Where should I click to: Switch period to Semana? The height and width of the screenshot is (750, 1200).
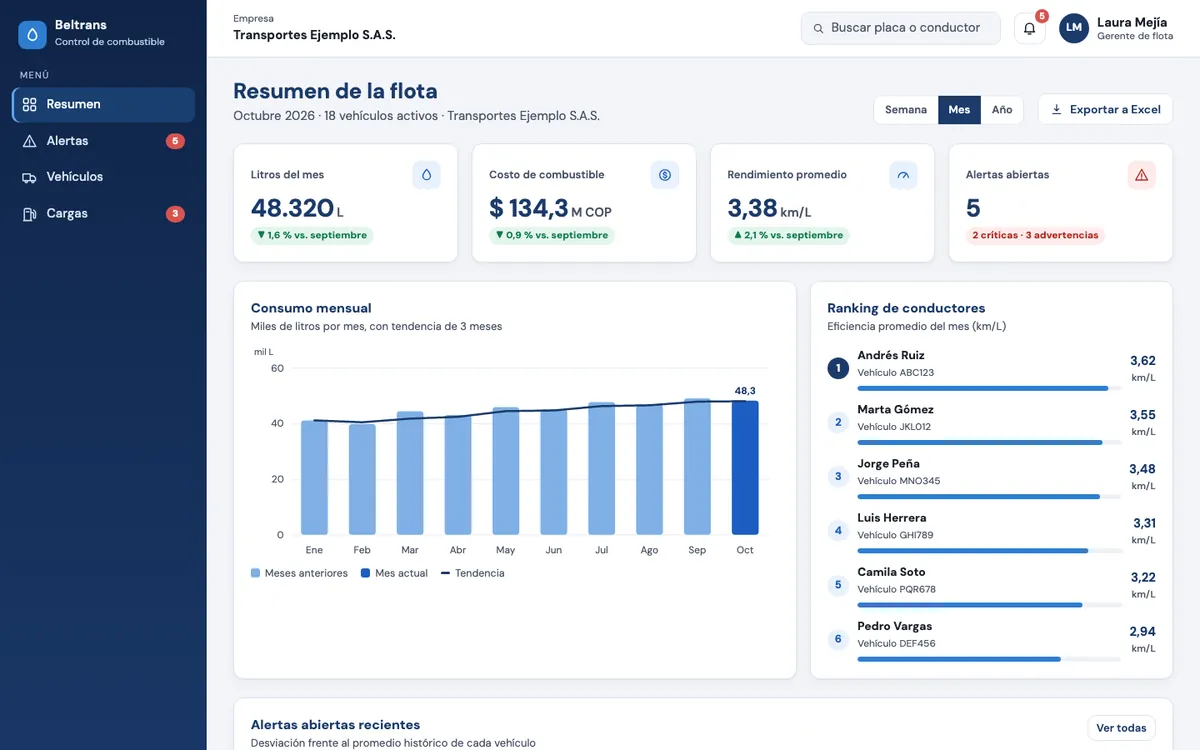[906, 110]
